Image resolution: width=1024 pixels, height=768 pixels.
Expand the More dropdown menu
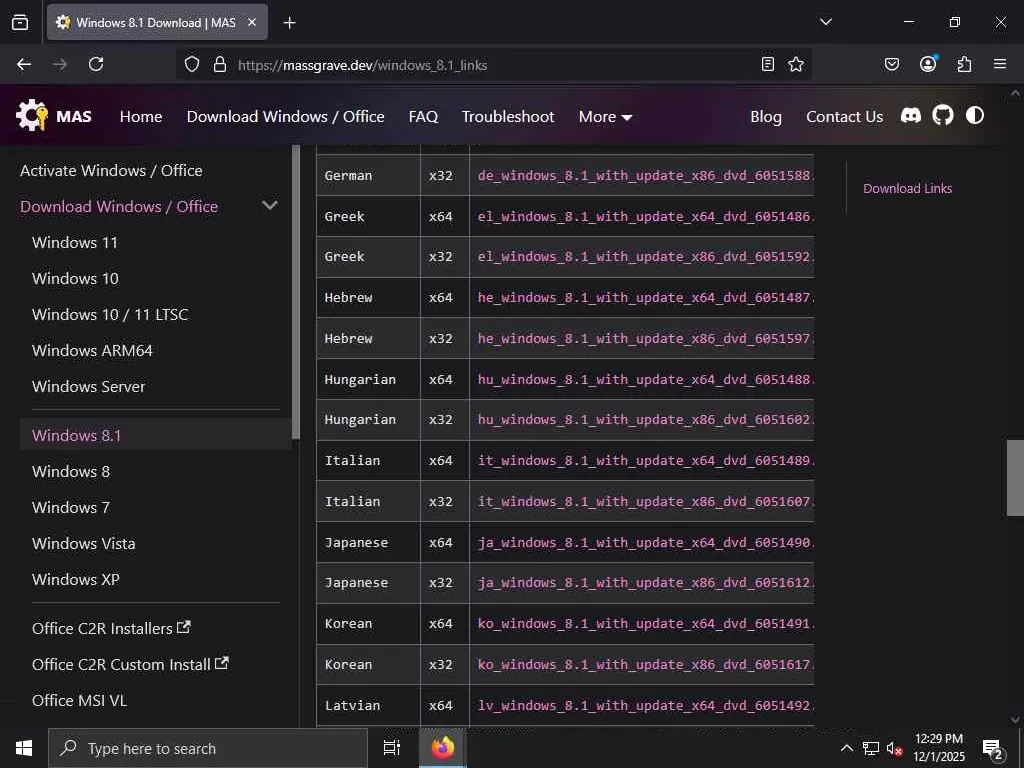pyautogui.click(x=605, y=117)
